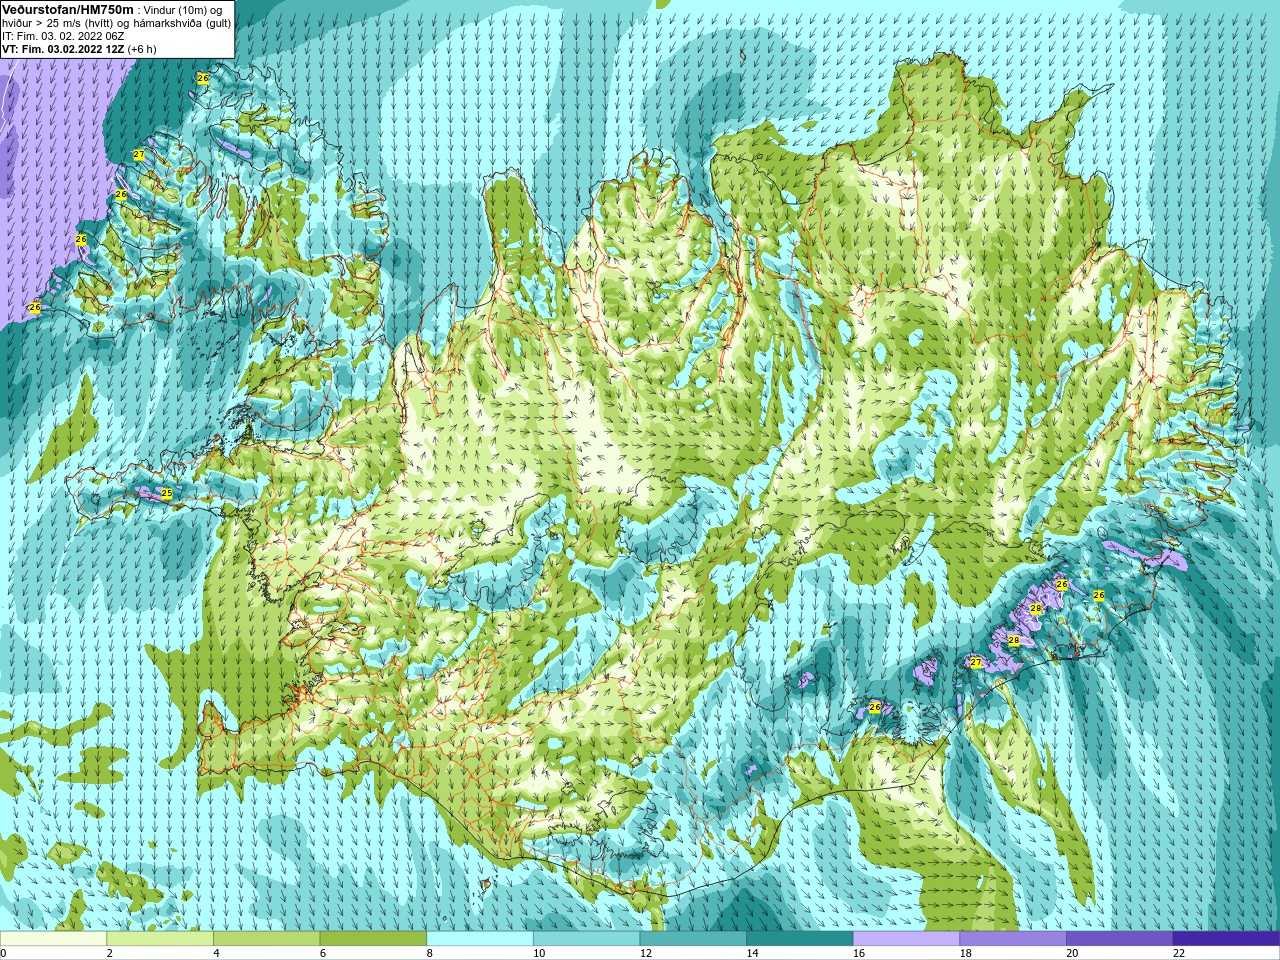The image size is (1280, 960).
Task: Click the legend scale value 14
Action: (x=752, y=953)
